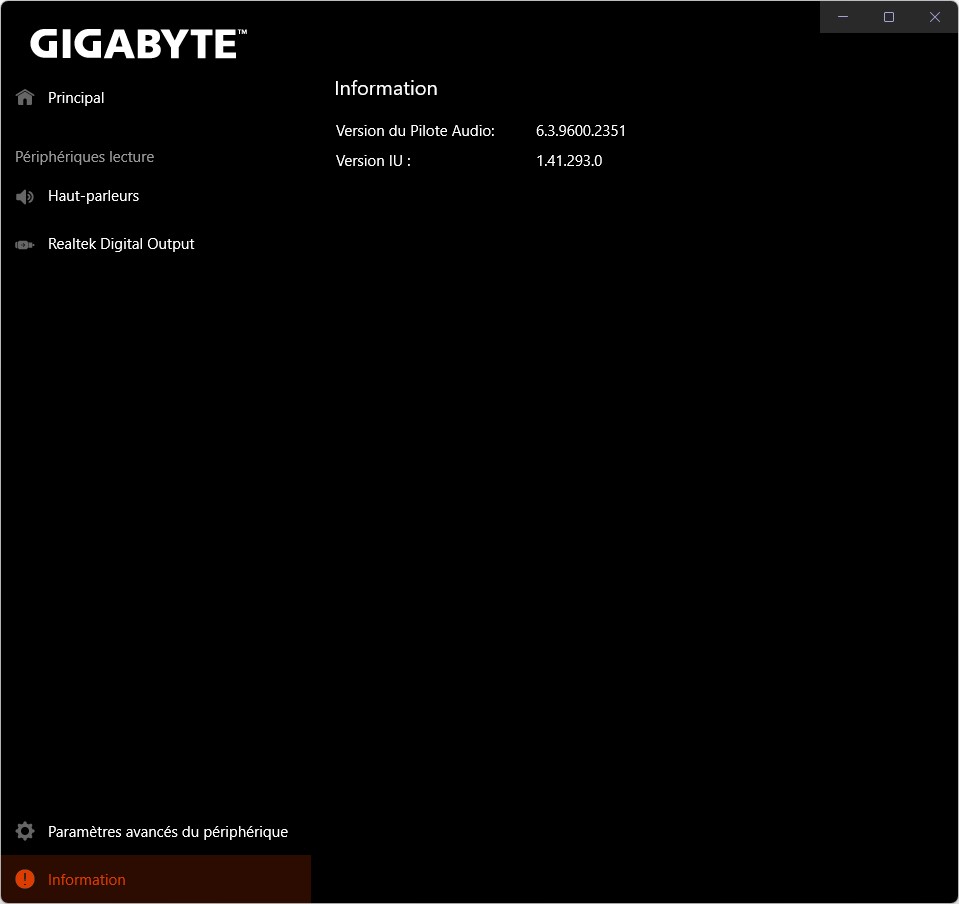Click the Version du Pilote Audio label

tap(415, 131)
